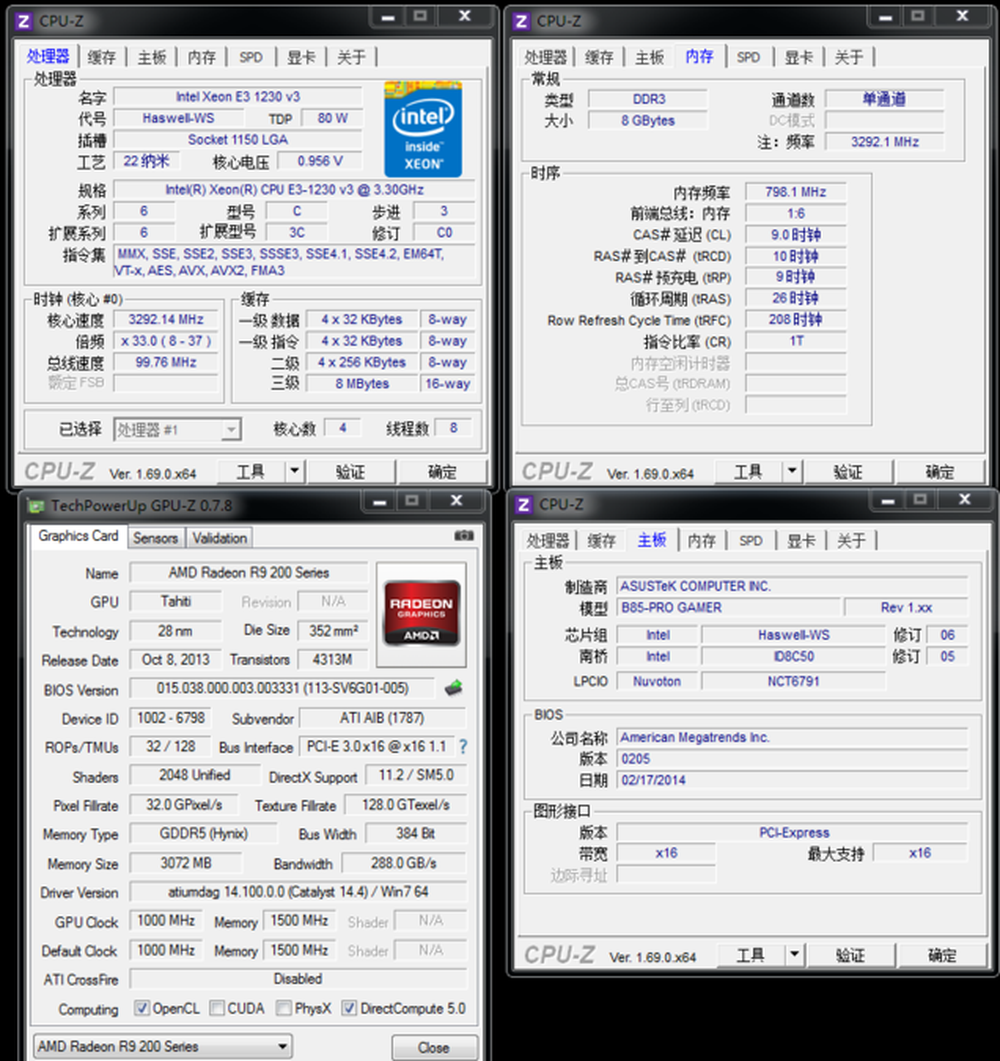Click the Close button in GPU-Z
1000x1061 pixels.
[x=434, y=1047]
